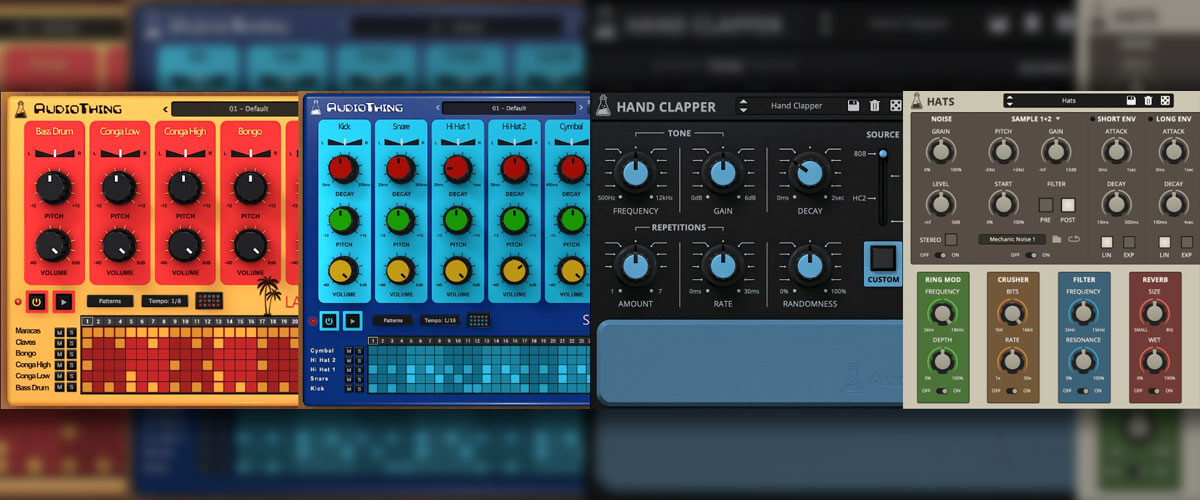
Task: Click the loop icon beside Mechanic Noise 1
Action: [1075, 240]
